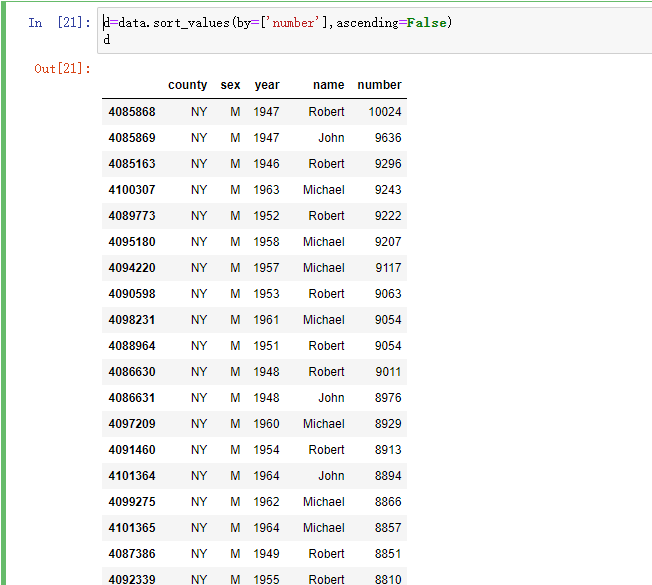
Task: Click name Robert in row 4090598
Action: click(x=326, y=294)
